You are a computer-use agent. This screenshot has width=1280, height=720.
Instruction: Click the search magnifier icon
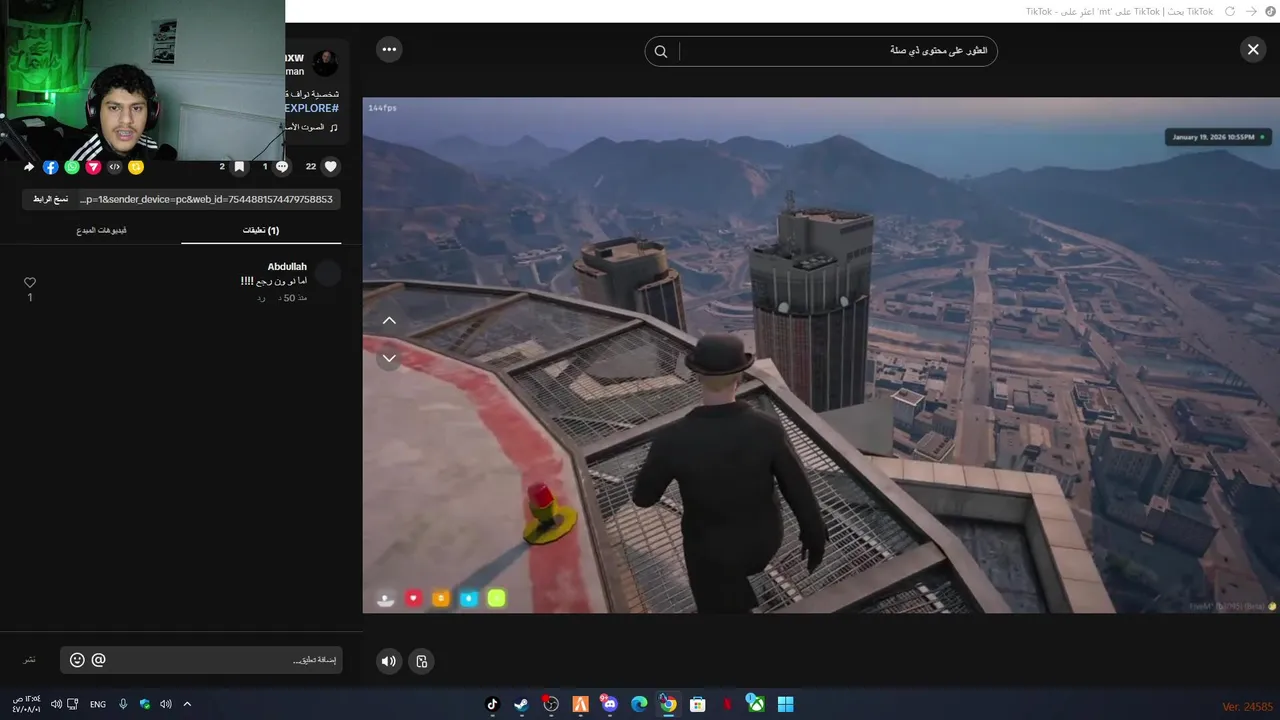point(661,51)
